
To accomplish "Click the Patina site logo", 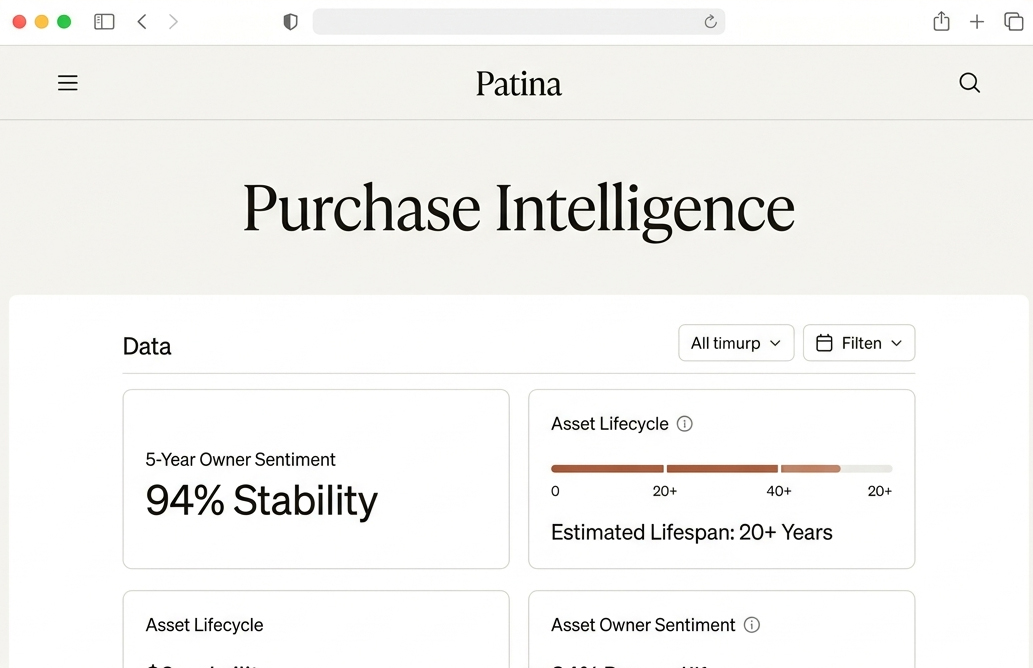I will (x=518, y=84).
